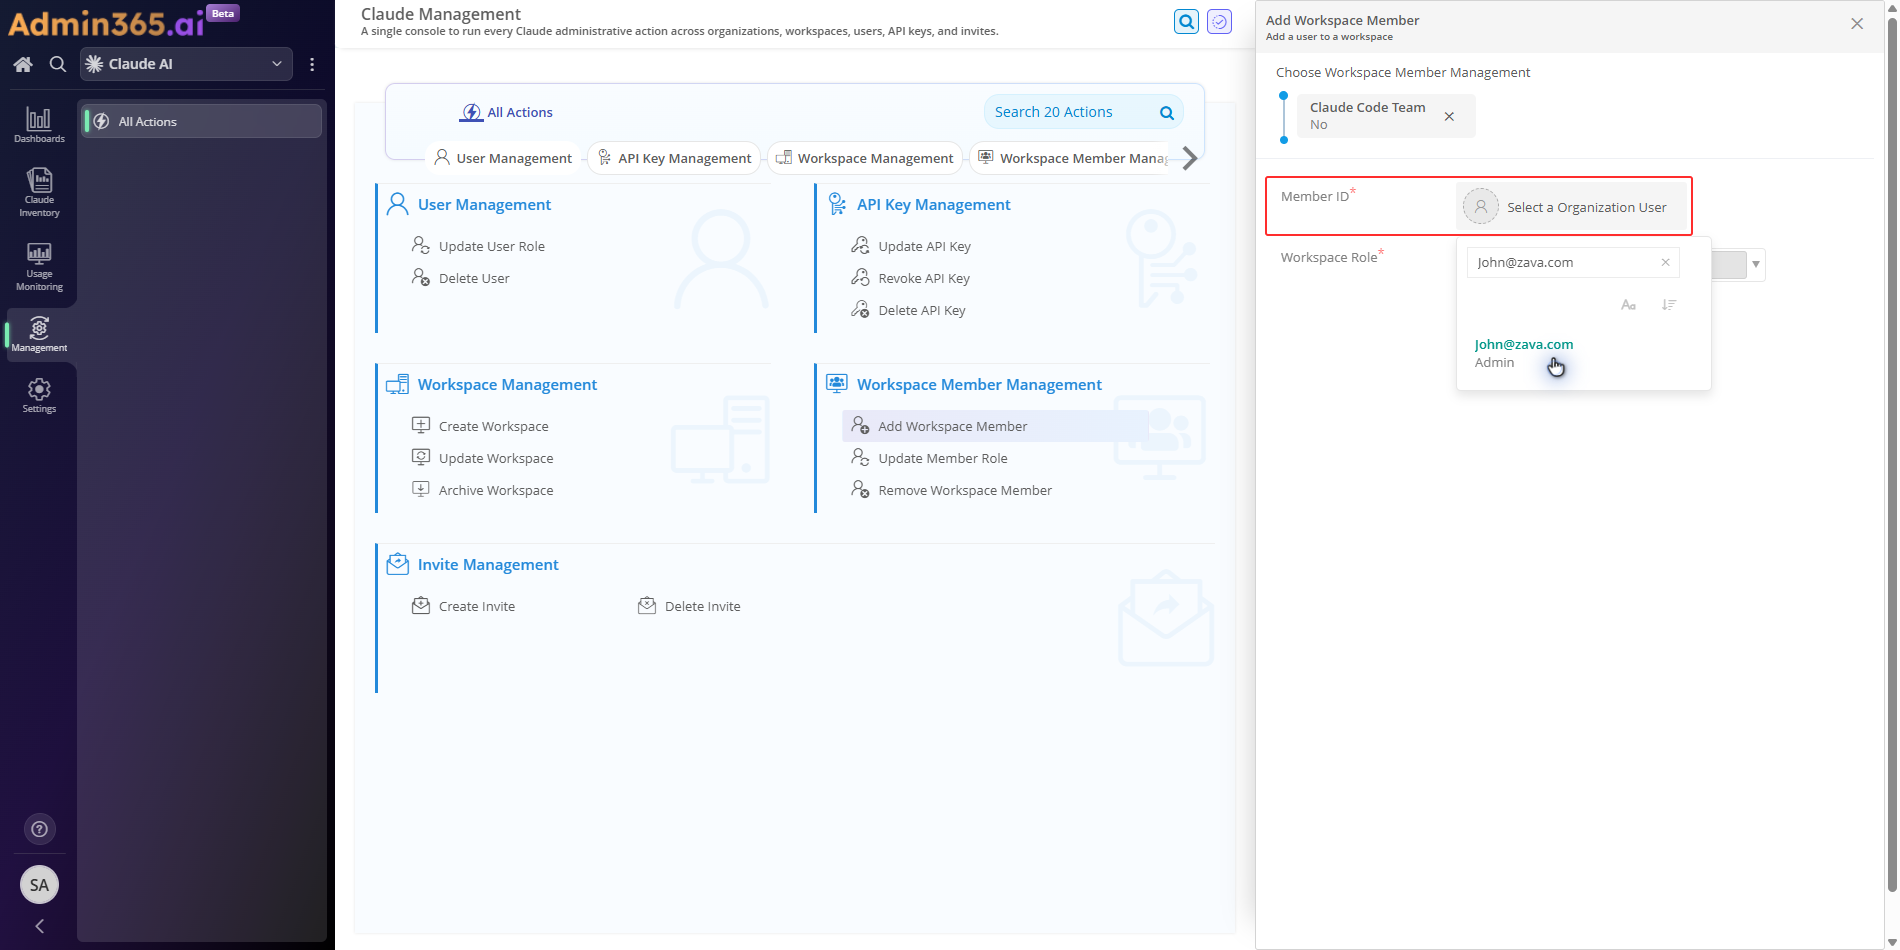Open the Update User Role action
1900x950 pixels.
tap(492, 246)
